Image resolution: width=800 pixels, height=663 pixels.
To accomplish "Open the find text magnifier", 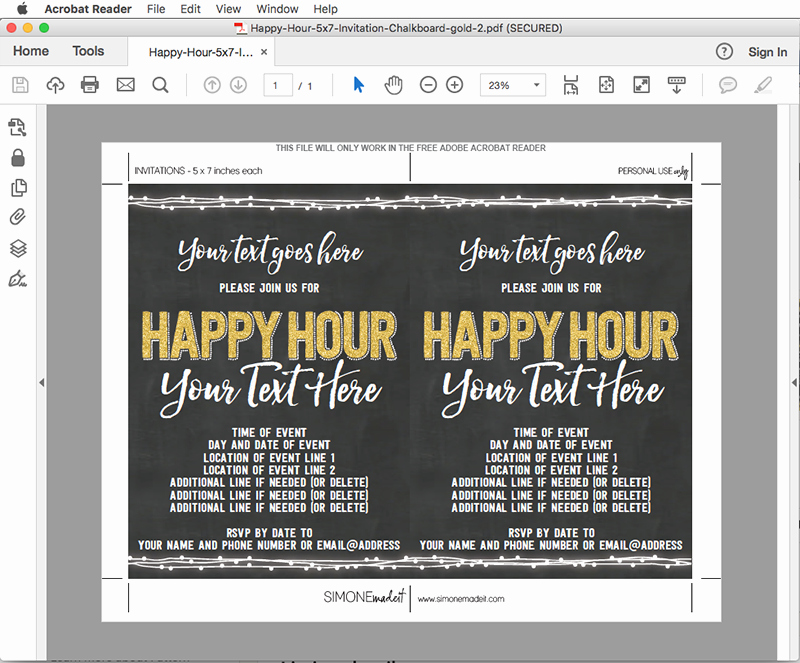I will [x=160, y=85].
